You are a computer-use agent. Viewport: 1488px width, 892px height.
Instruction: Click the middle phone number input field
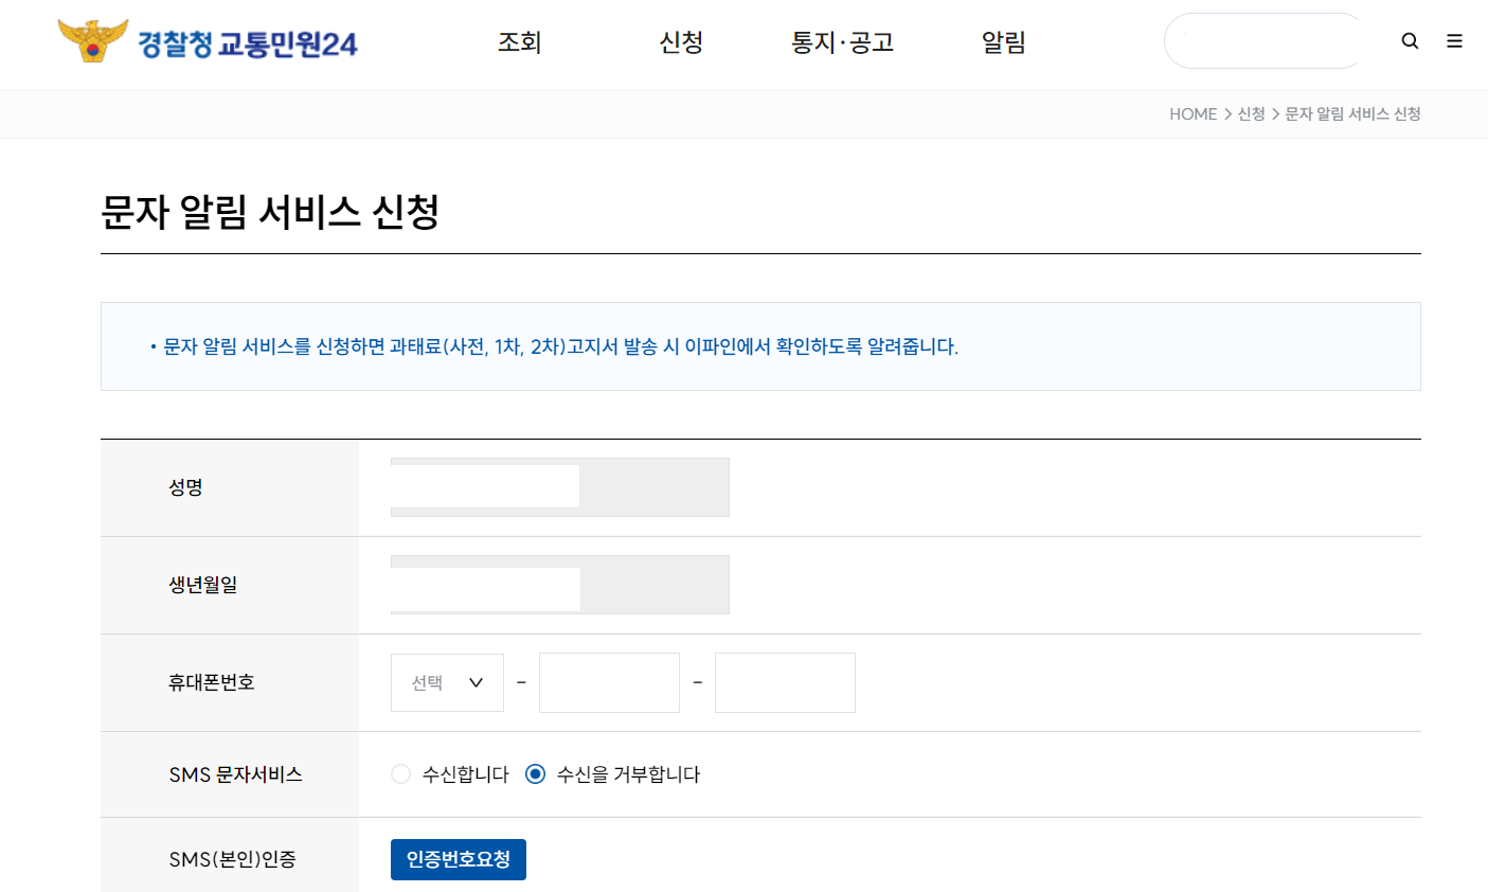608,682
